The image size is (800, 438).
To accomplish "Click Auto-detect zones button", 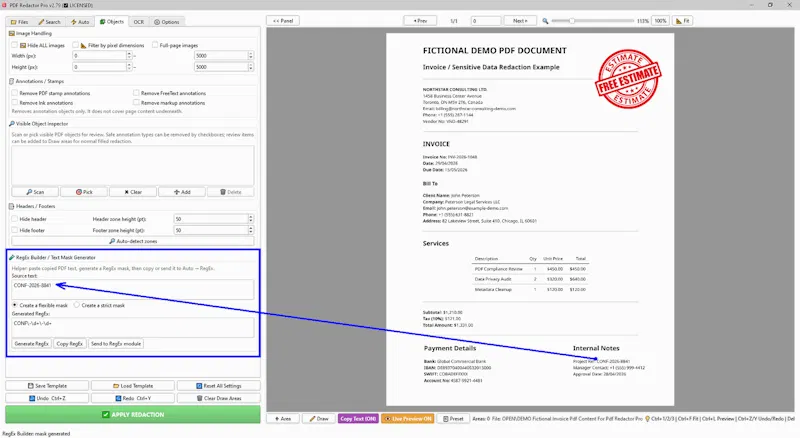I will pyautogui.click(x=133, y=241).
